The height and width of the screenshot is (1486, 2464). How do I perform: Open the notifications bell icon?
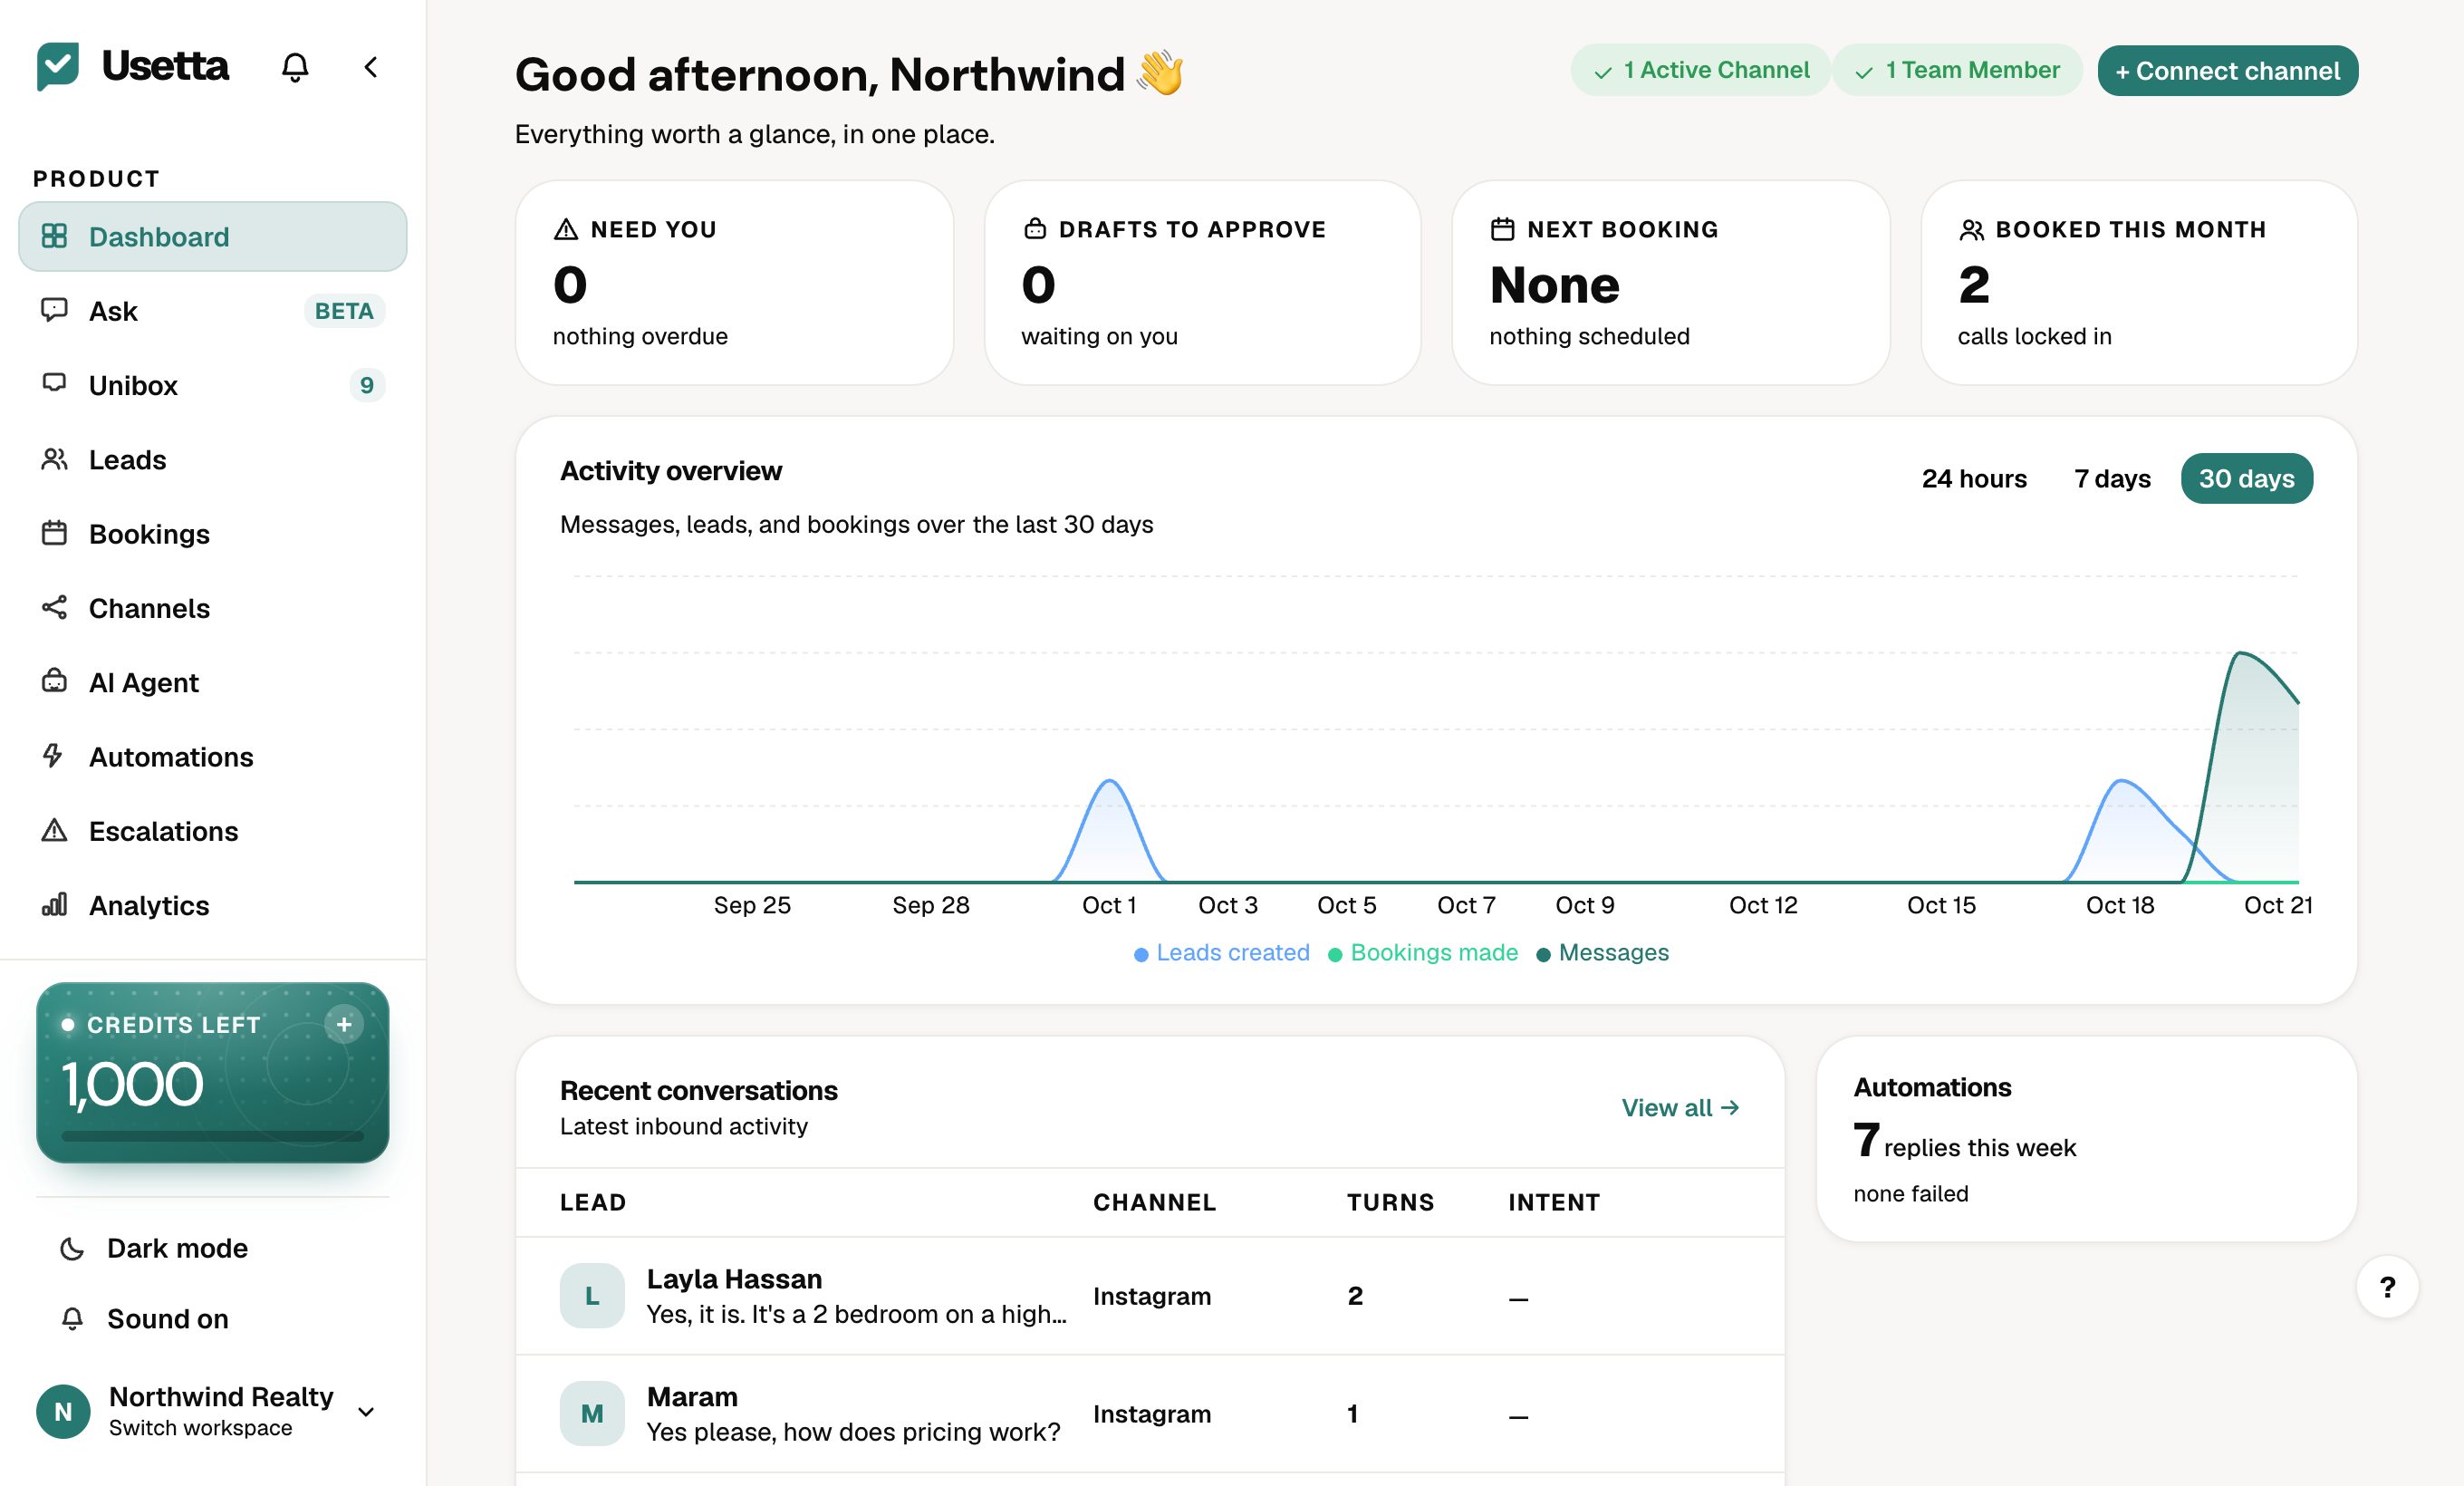pyautogui.click(x=295, y=67)
